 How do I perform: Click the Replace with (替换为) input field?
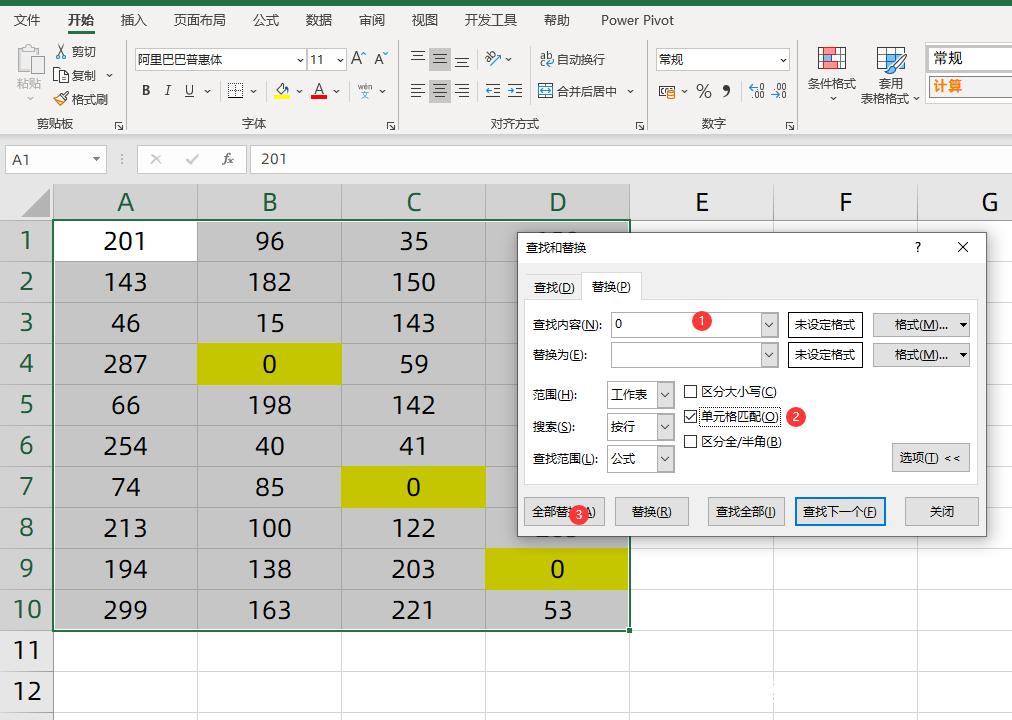tap(686, 355)
